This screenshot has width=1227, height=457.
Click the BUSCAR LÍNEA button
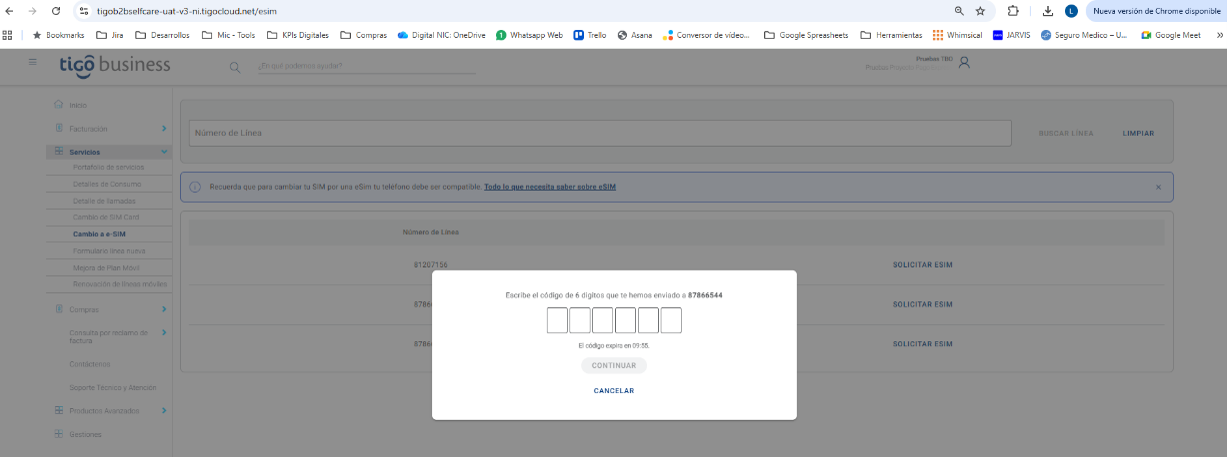point(1066,133)
